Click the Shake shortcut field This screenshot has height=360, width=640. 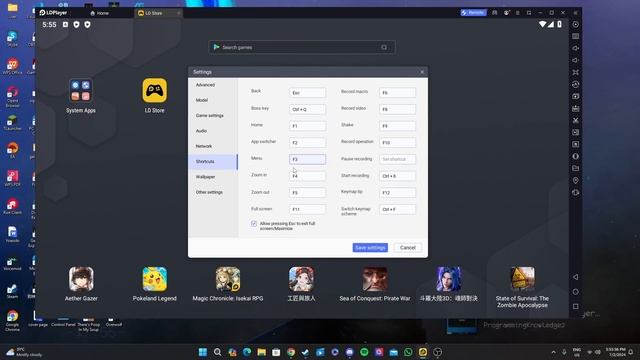tap(398, 126)
